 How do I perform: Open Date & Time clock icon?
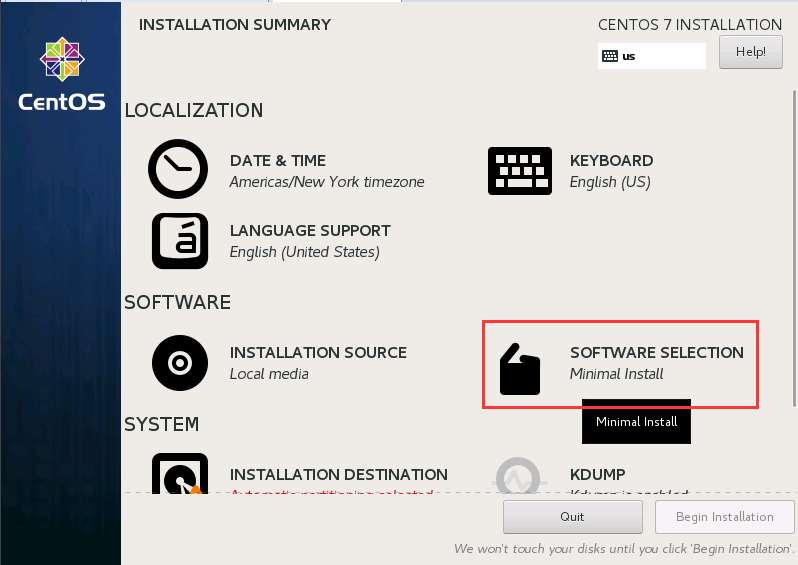[178, 169]
